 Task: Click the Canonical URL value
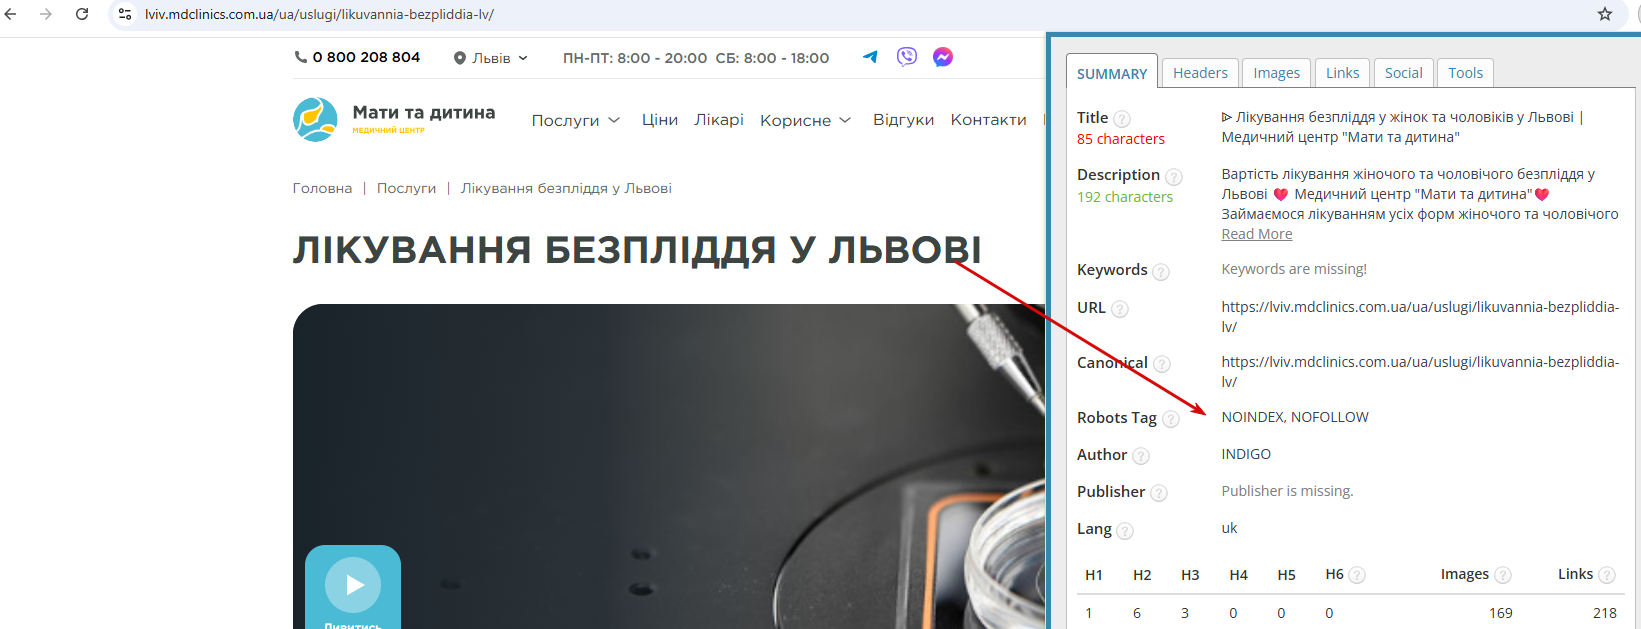pyautogui.click(x=1420, y=372)
